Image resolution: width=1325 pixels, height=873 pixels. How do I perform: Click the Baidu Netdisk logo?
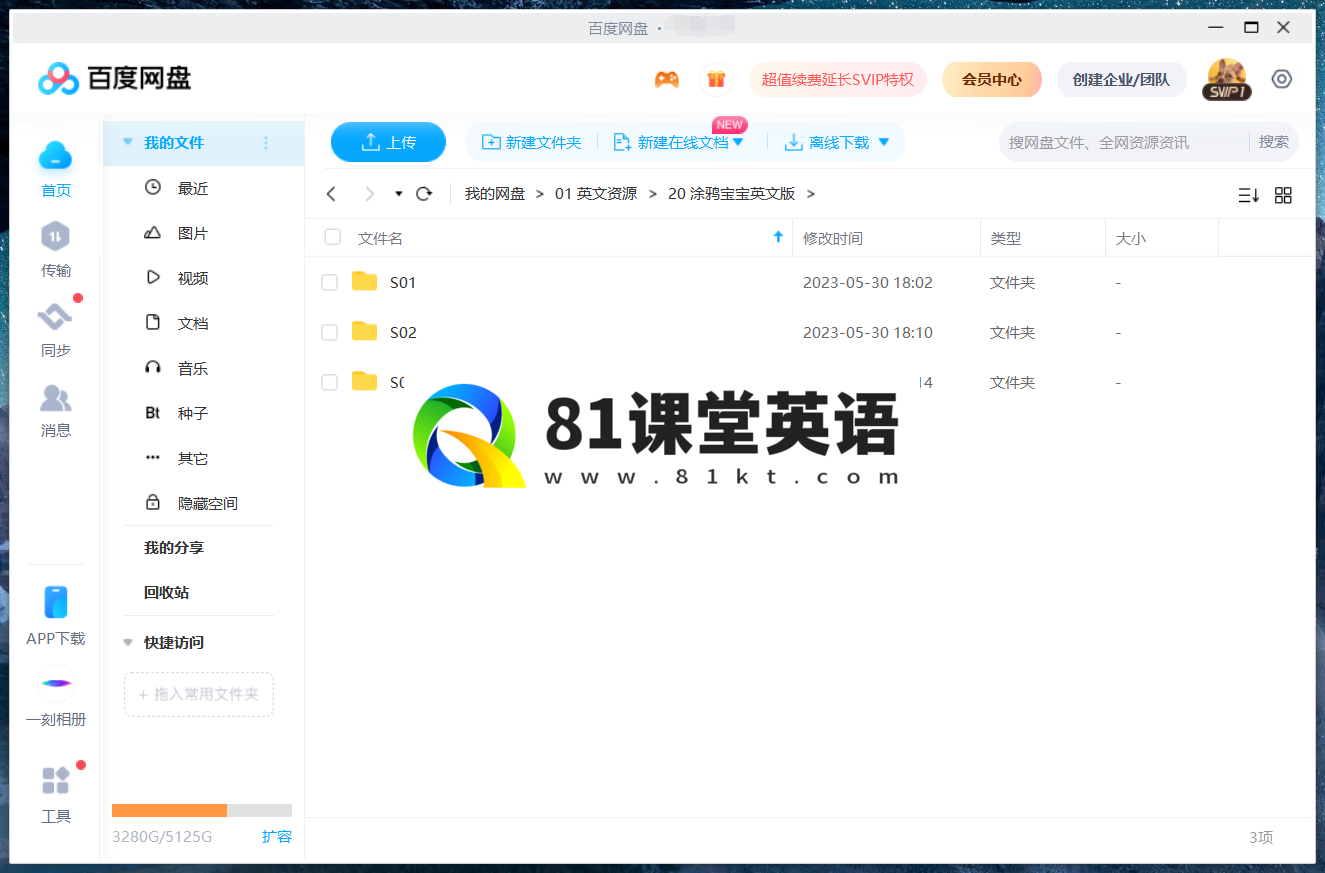click(114, 78)
